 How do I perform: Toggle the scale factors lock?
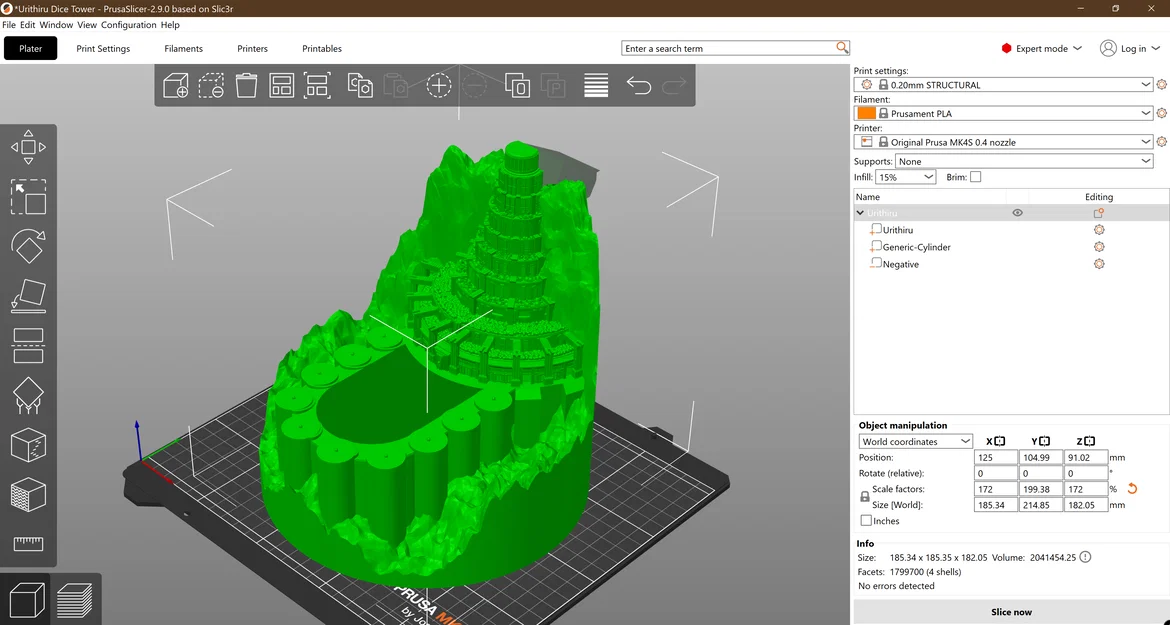pos(865,497)
